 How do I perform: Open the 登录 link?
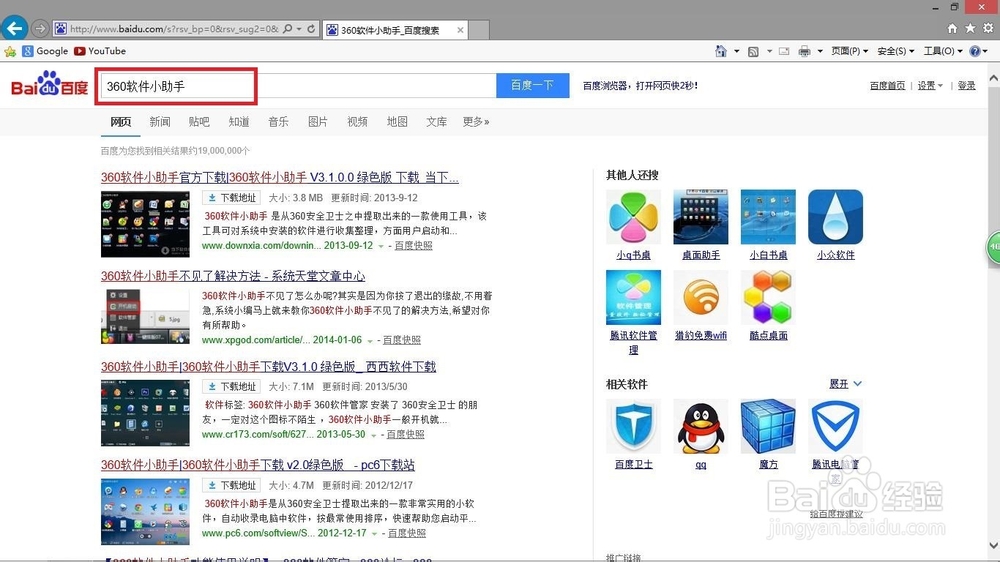coord(966,85)
